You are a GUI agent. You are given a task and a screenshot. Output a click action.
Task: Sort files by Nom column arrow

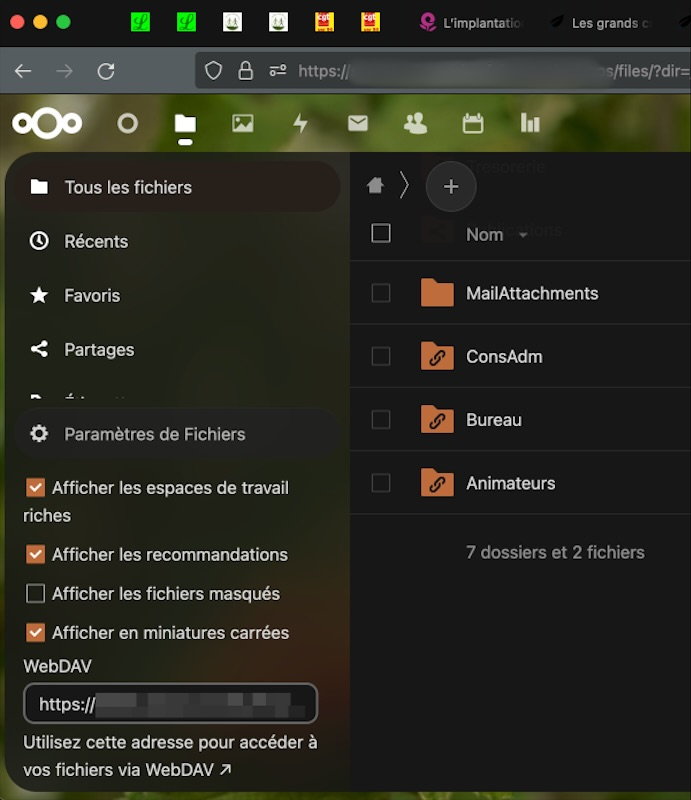523,235
